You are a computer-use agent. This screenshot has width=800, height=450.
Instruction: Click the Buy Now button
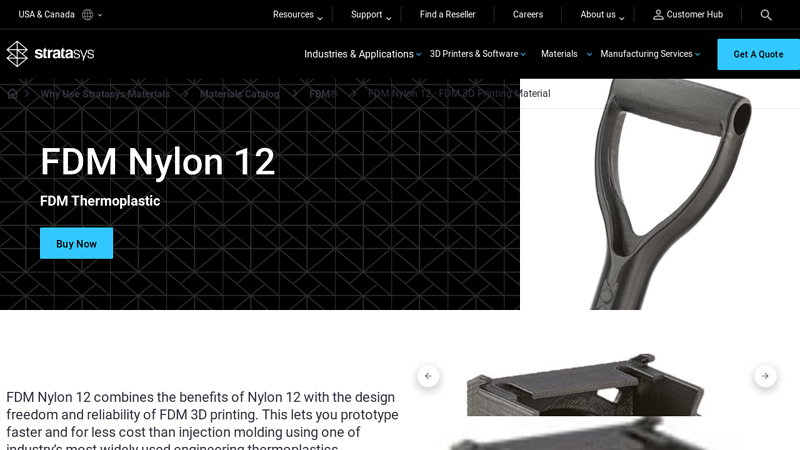point(77,243)
